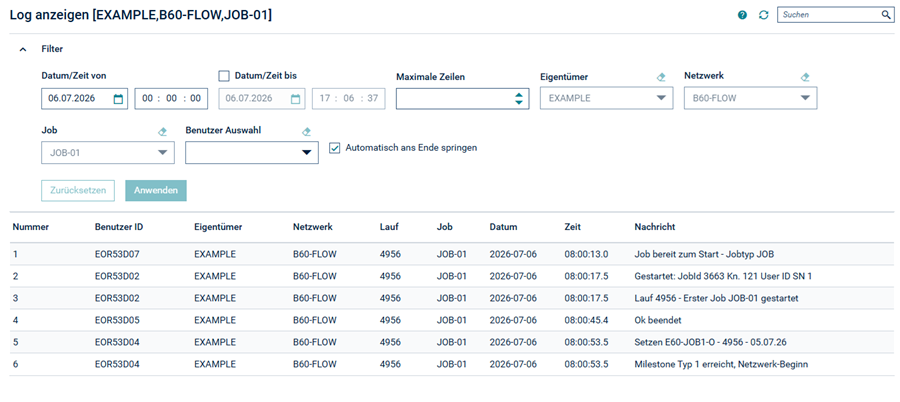The height and width of the screenshot is (402, 900).
Task: Click time value 08:00:13.0
Action: [587, 254]
